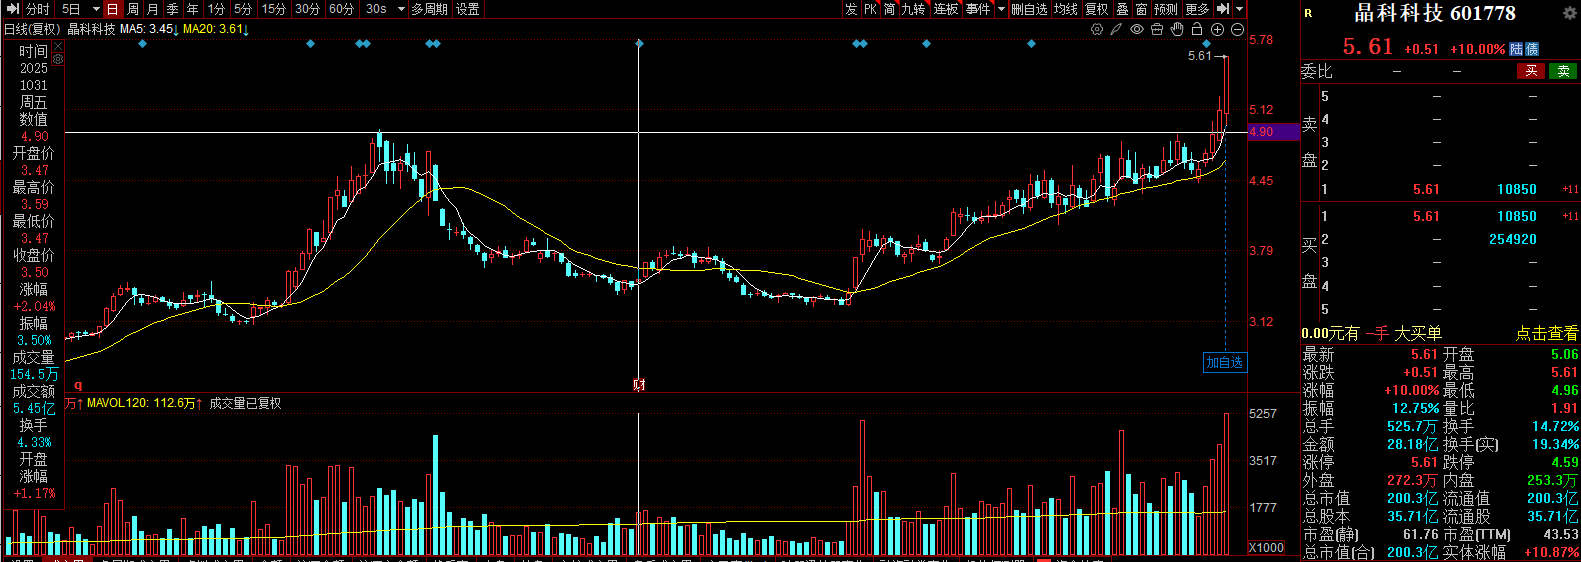Click the small gear in the data tooltip panel
Image resolution: width=1581 pixels, height=562 pixels.
[x=58, y=59]
